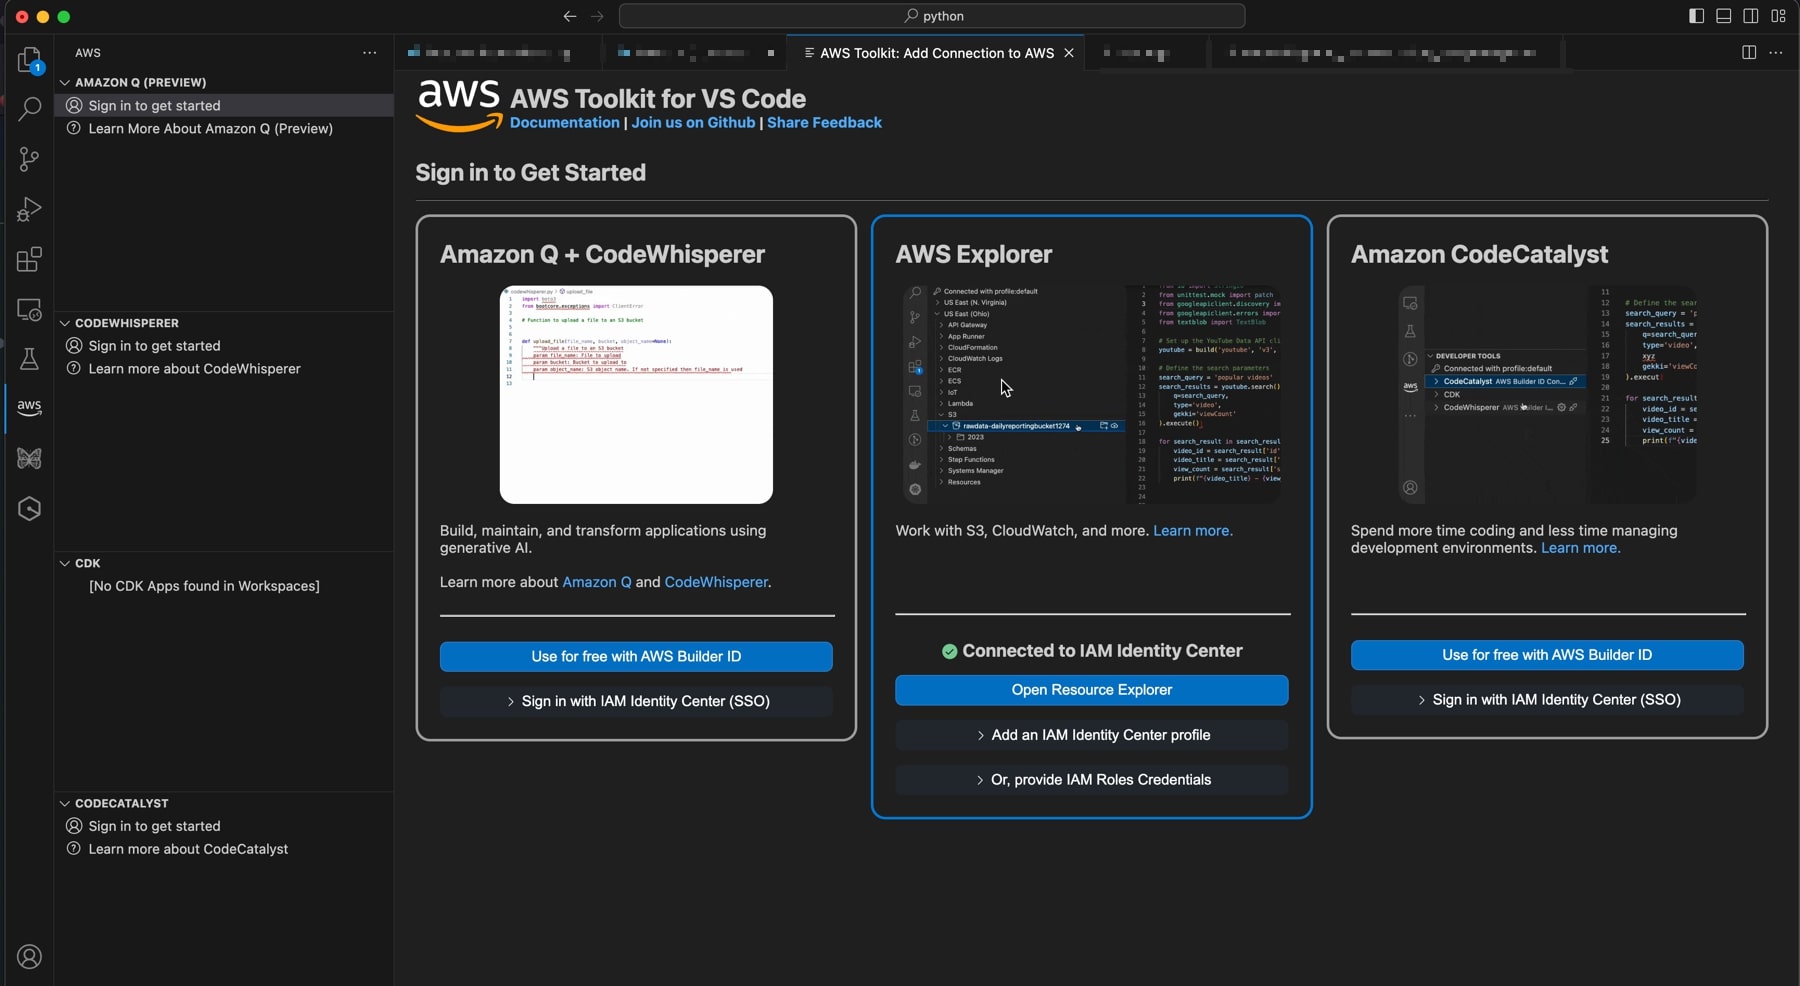Open the Extensions view
This screenshot has height=986, width=1800.
pyautogui.click(x=29, y=259)
